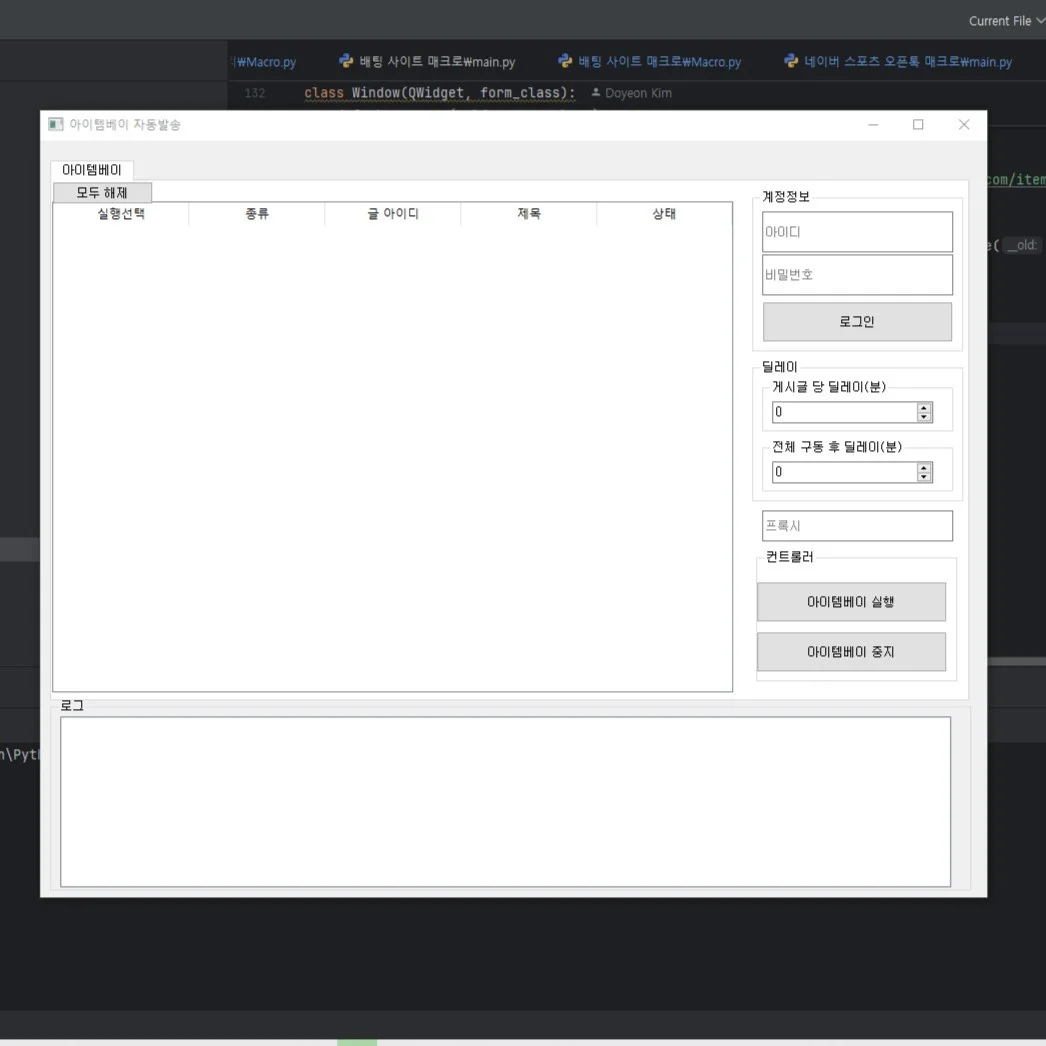Focus the 아이디 input field
The width and height of the screenshot is (1046, 1046).
tap(857, 232)
